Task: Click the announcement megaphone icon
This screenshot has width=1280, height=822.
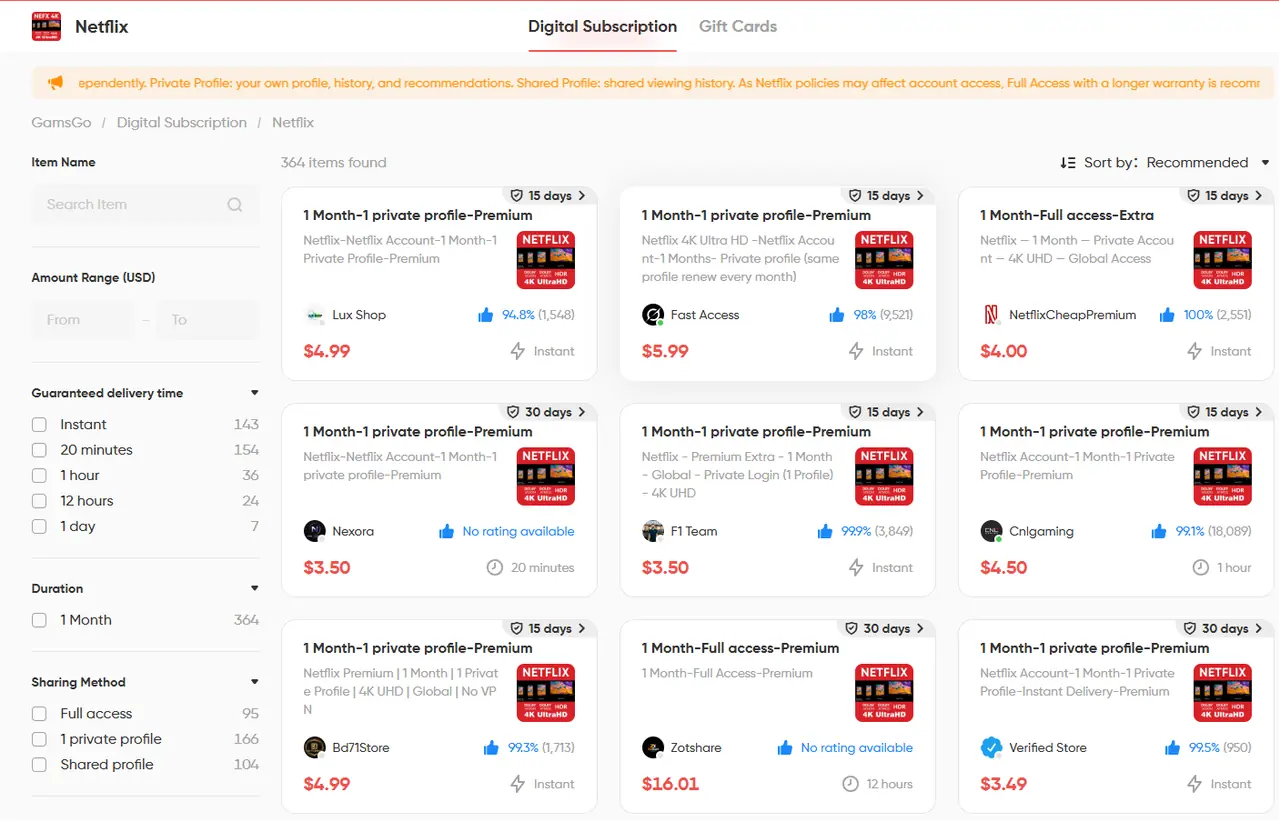Action: [x=56, y=83]
